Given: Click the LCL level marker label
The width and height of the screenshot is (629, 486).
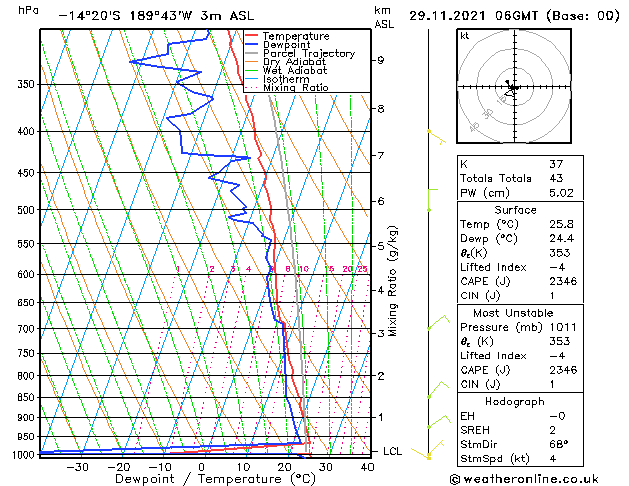Looking at the screenshot, I should click(x=392, y=452).
